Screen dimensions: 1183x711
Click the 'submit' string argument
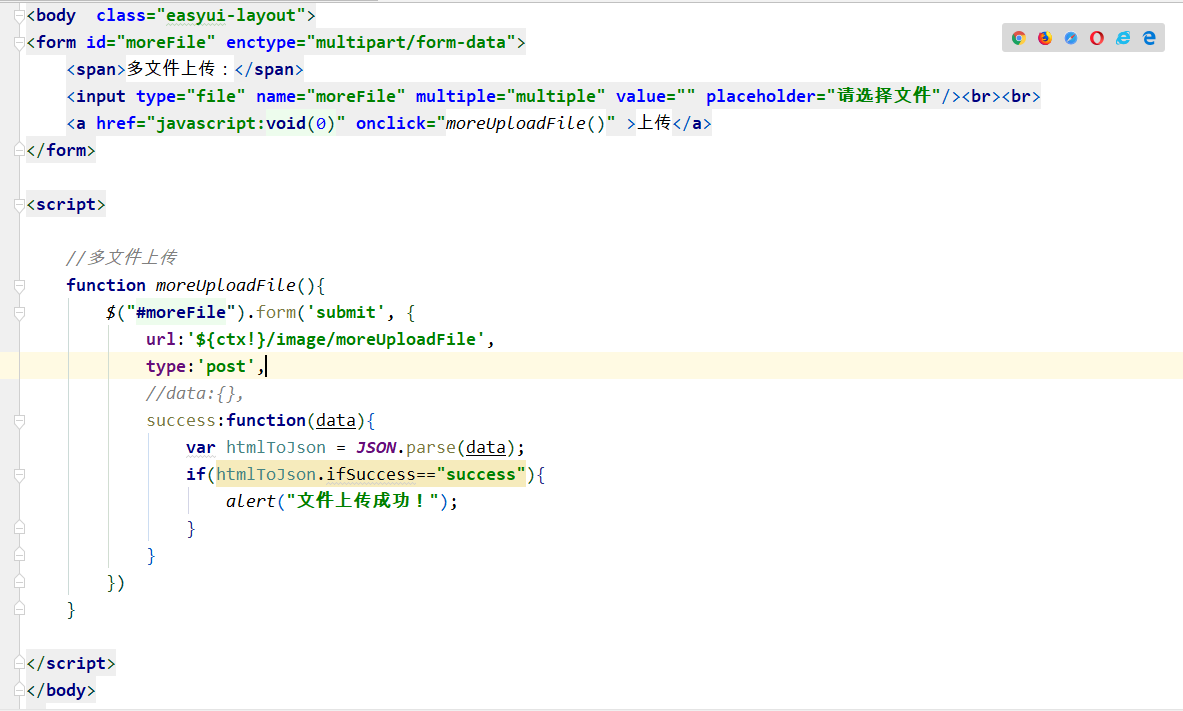tap(346, 312)
